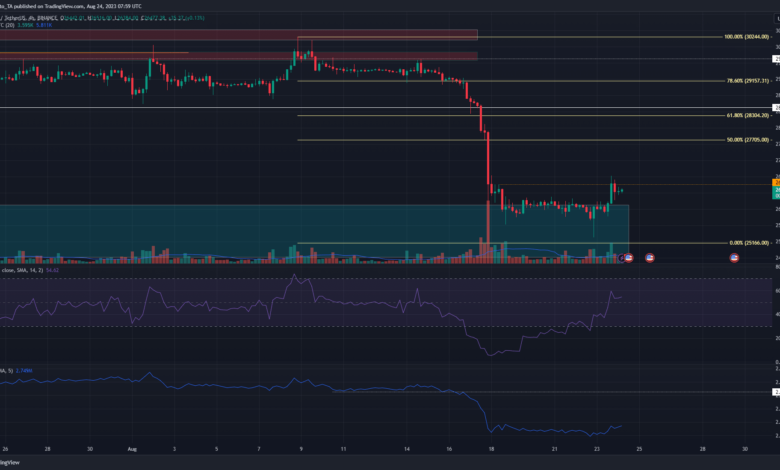This screenshot has height=470, width=780.
Task: Click date 18 on the time axis
Action: [x=490, y=450]
